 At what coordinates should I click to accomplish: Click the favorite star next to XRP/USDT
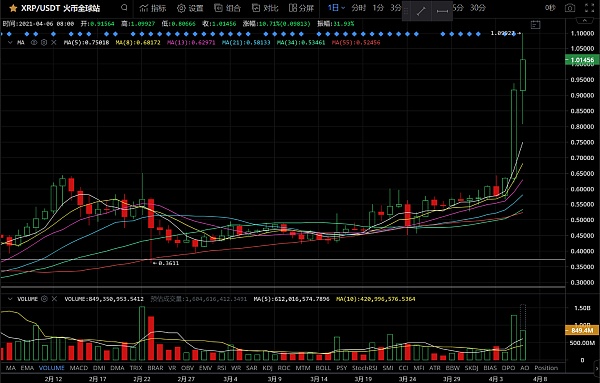(x=13, y=8)
